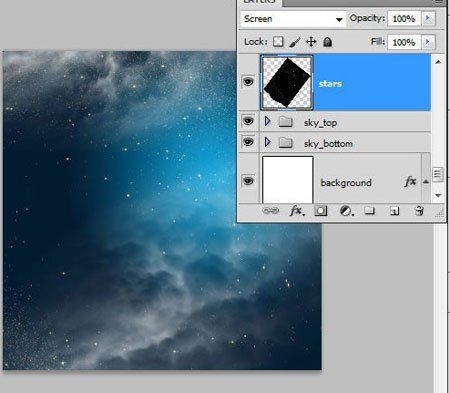This screenshot has width=450, height=393.
Task: Click the Fill value field
Action: [x=404, y=43]
